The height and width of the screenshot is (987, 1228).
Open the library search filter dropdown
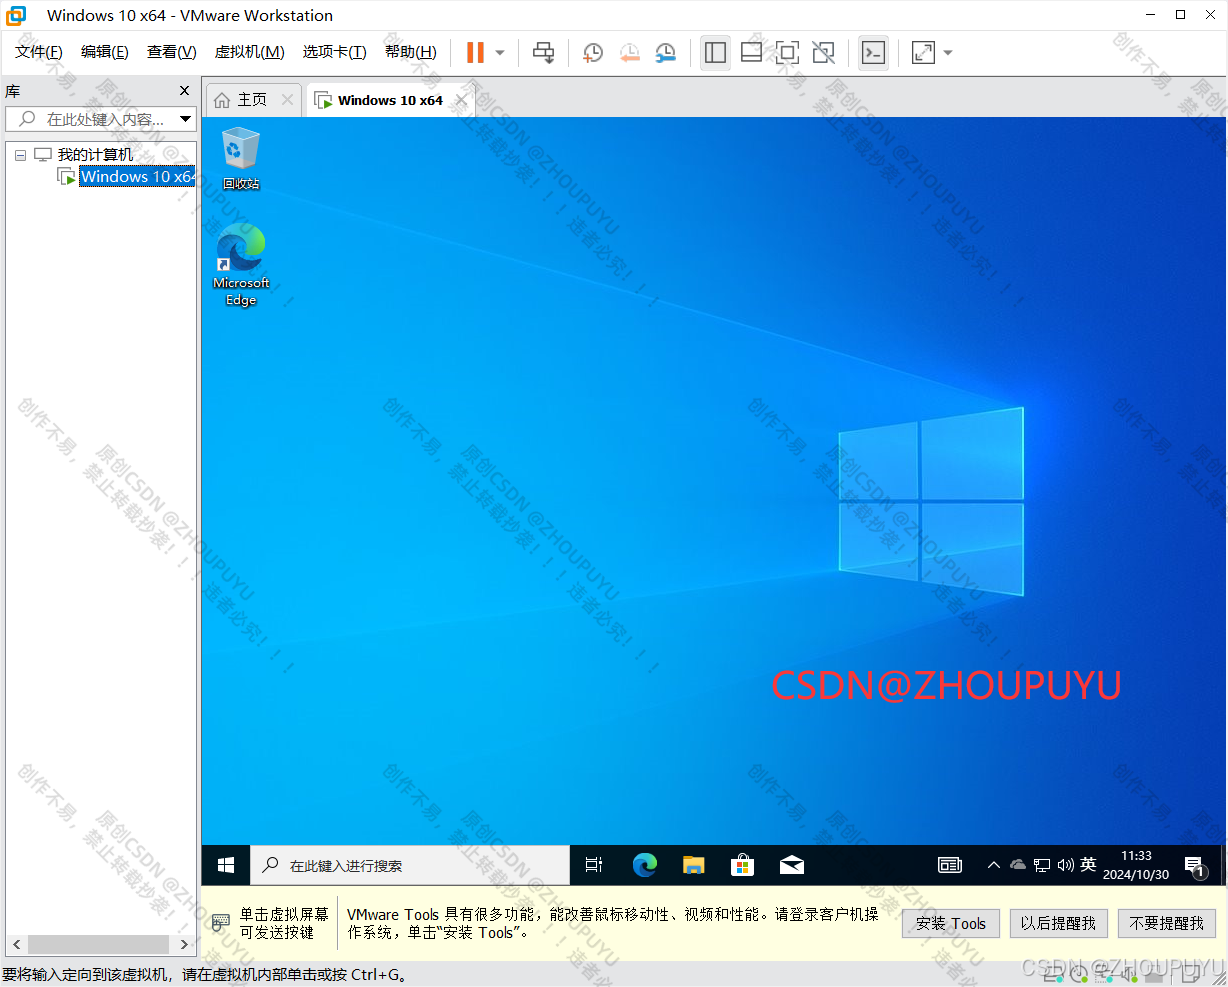point(186,119)
